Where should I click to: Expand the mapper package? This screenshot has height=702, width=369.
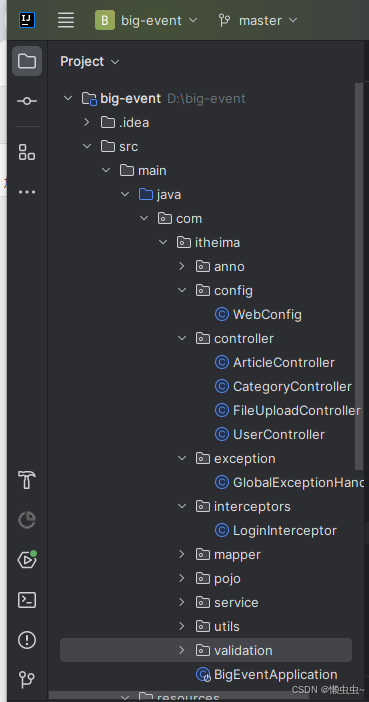pos(181,554)
